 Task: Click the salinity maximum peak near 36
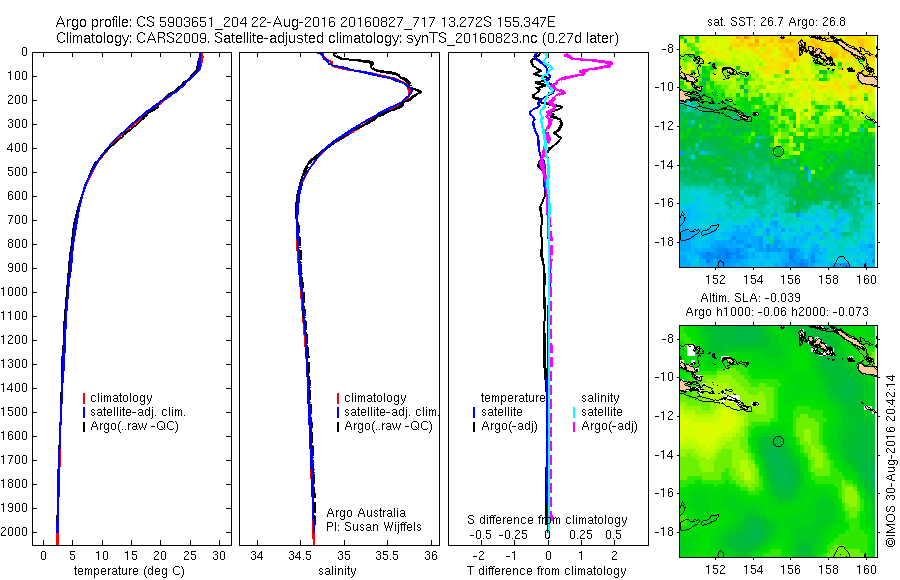point(418,92)
